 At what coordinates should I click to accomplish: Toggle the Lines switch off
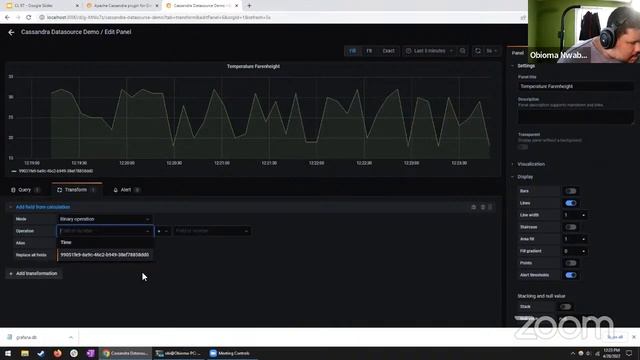(x=571, y=203)
